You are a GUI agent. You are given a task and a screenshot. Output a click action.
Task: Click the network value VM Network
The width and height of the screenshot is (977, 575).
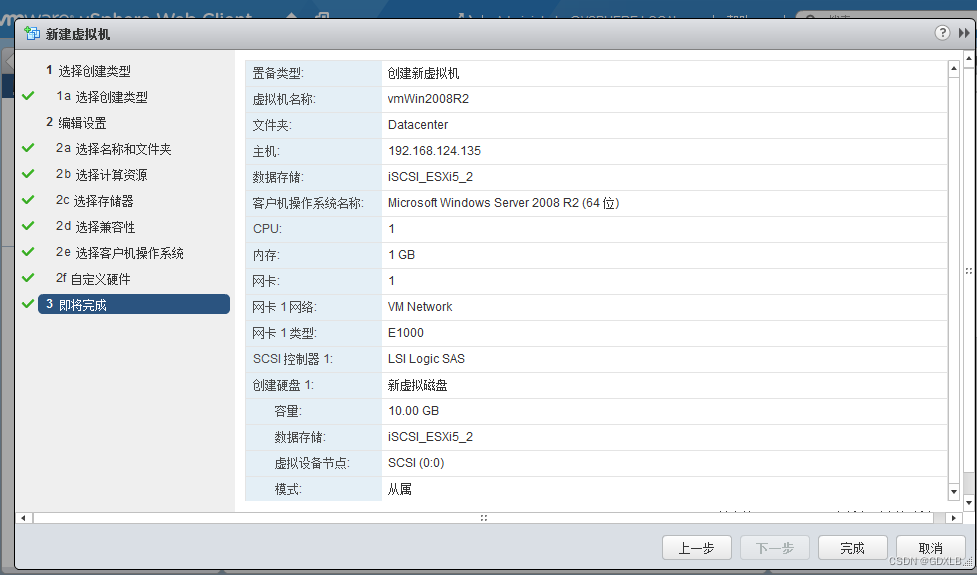point(420,307)
